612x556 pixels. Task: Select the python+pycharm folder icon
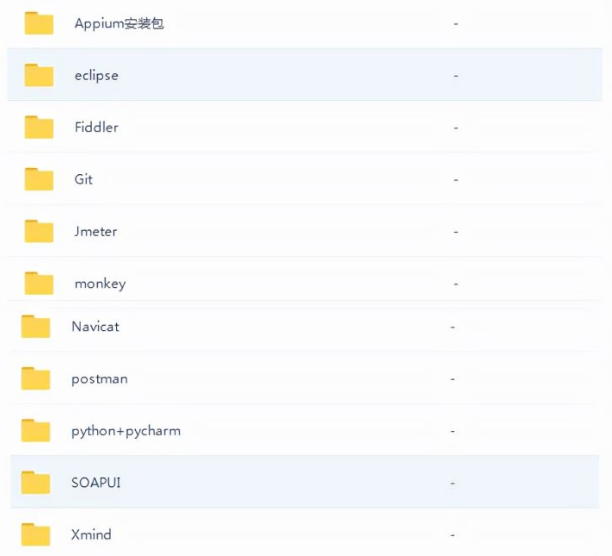pyautogui.click(x=36, y=430)
